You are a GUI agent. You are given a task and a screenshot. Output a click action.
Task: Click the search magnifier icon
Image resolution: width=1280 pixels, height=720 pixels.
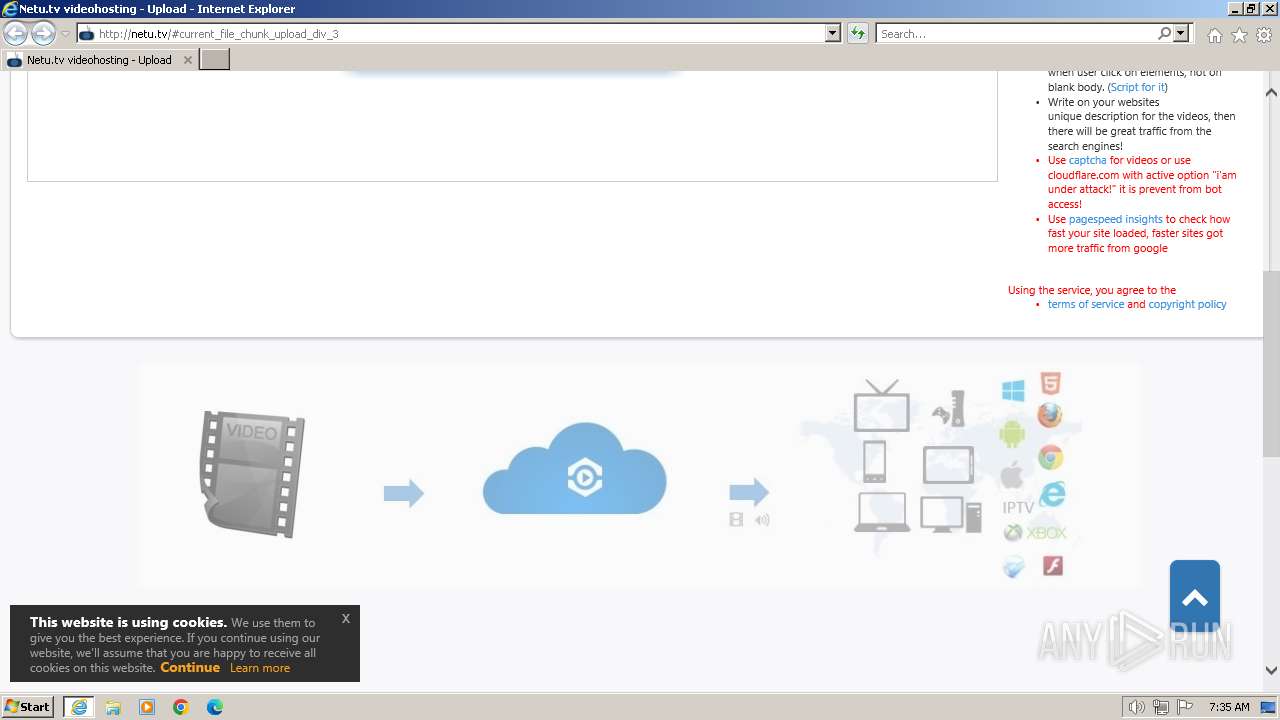(1164, 34)
